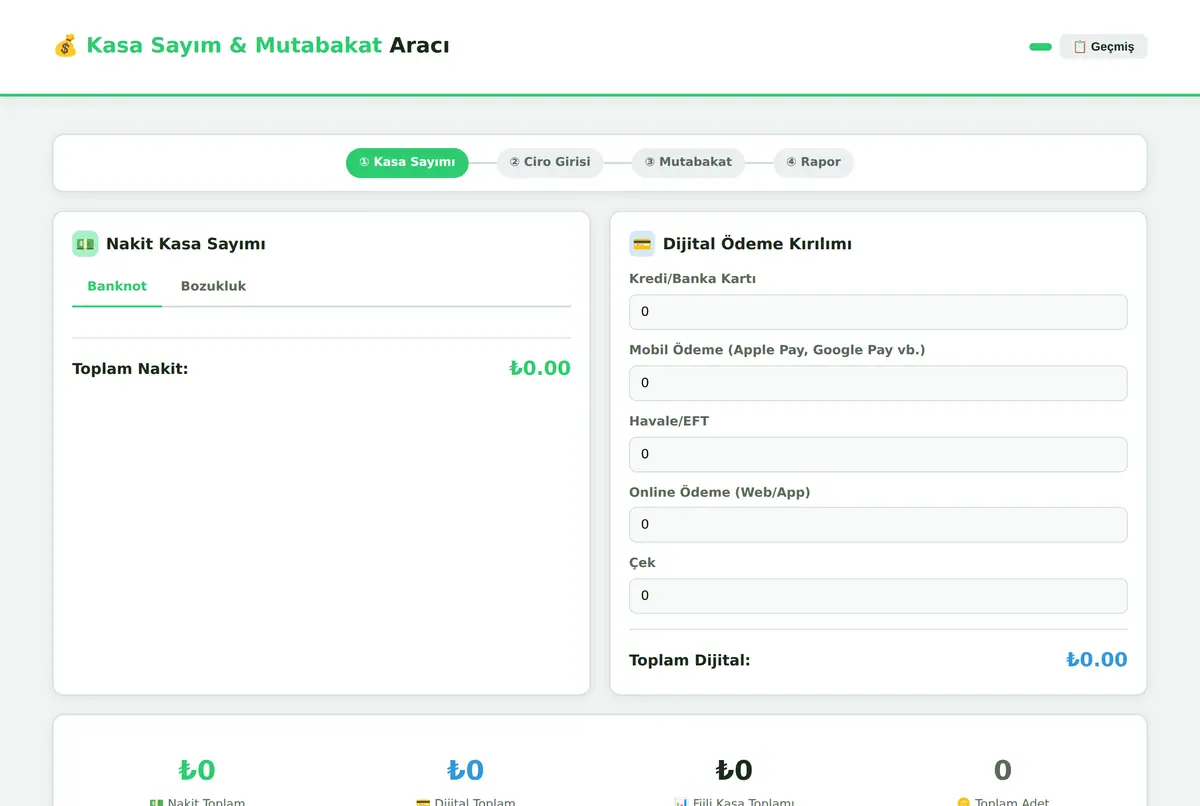
Task: Click the 'Mobil Ödeme (Apple Pay, Google Pay vb.)' label
Action: 777,350
